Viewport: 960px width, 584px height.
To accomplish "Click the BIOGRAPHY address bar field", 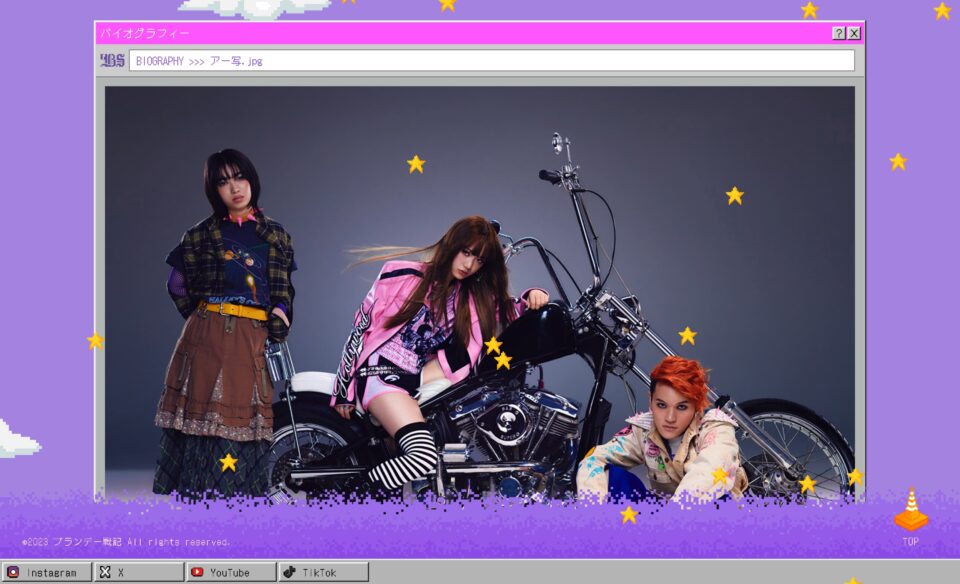I will pos(490,61).
